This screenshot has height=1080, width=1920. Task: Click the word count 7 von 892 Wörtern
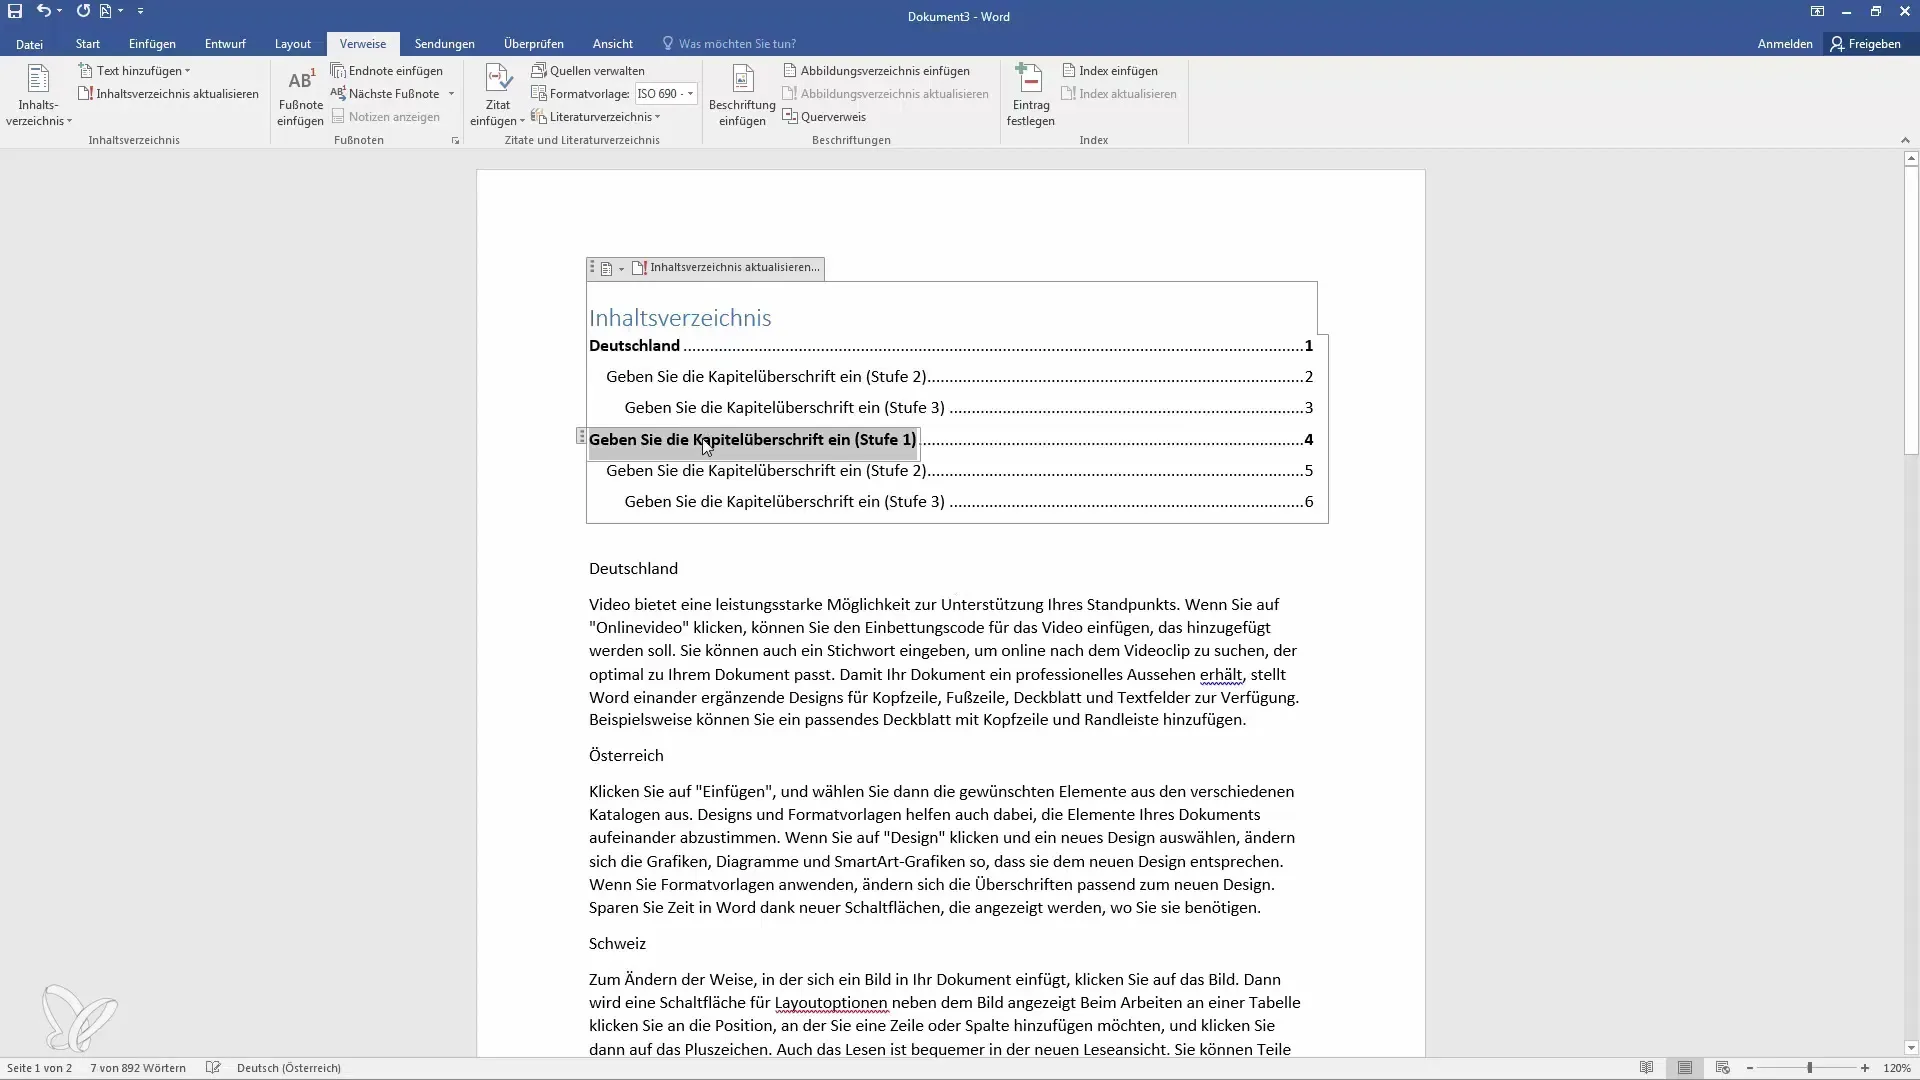(138, 1068)
